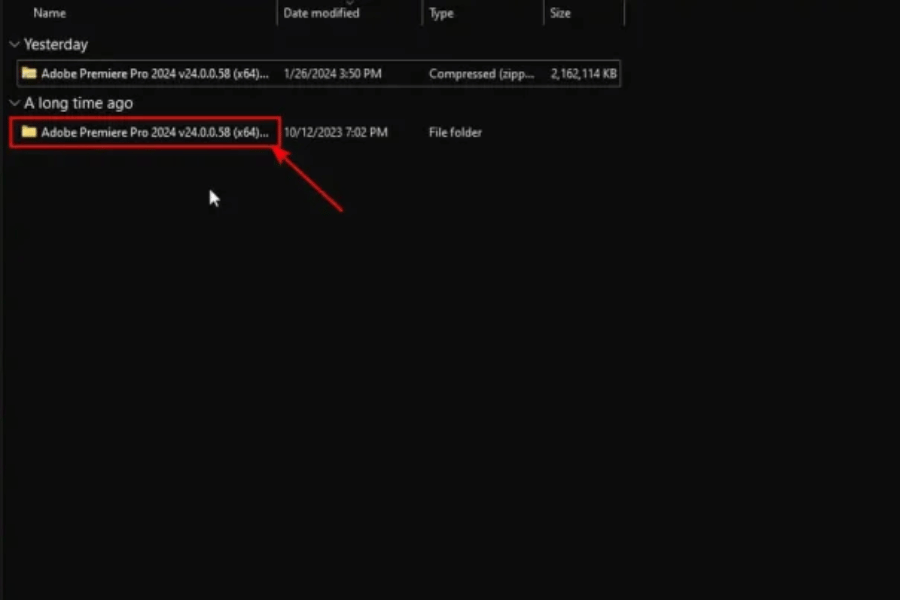This screenshot has width=900, height=600.
Task: Click the divider between Name and Date modified
Action: click(277, 14)
